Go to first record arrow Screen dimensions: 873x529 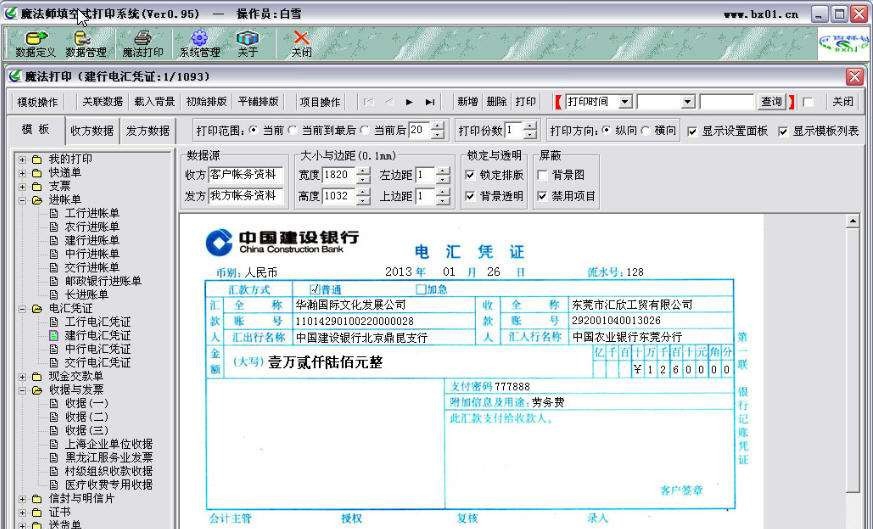[368, 102]
